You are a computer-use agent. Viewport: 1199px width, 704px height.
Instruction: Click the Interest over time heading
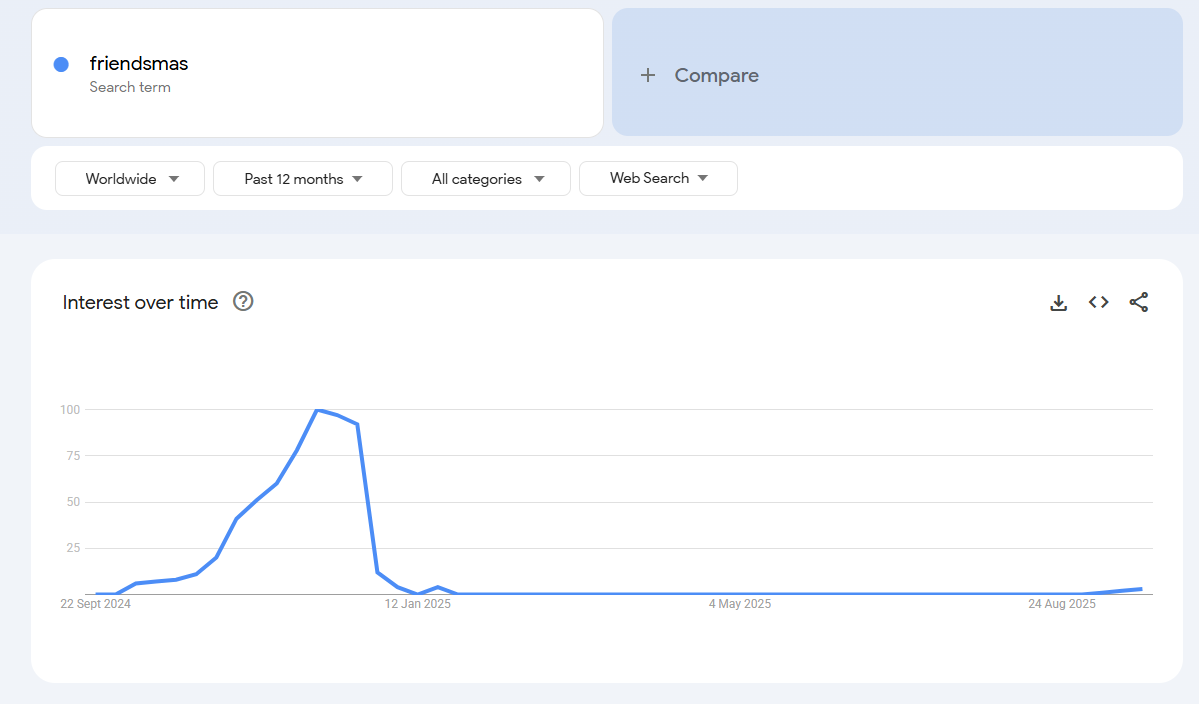coord(140,303)
